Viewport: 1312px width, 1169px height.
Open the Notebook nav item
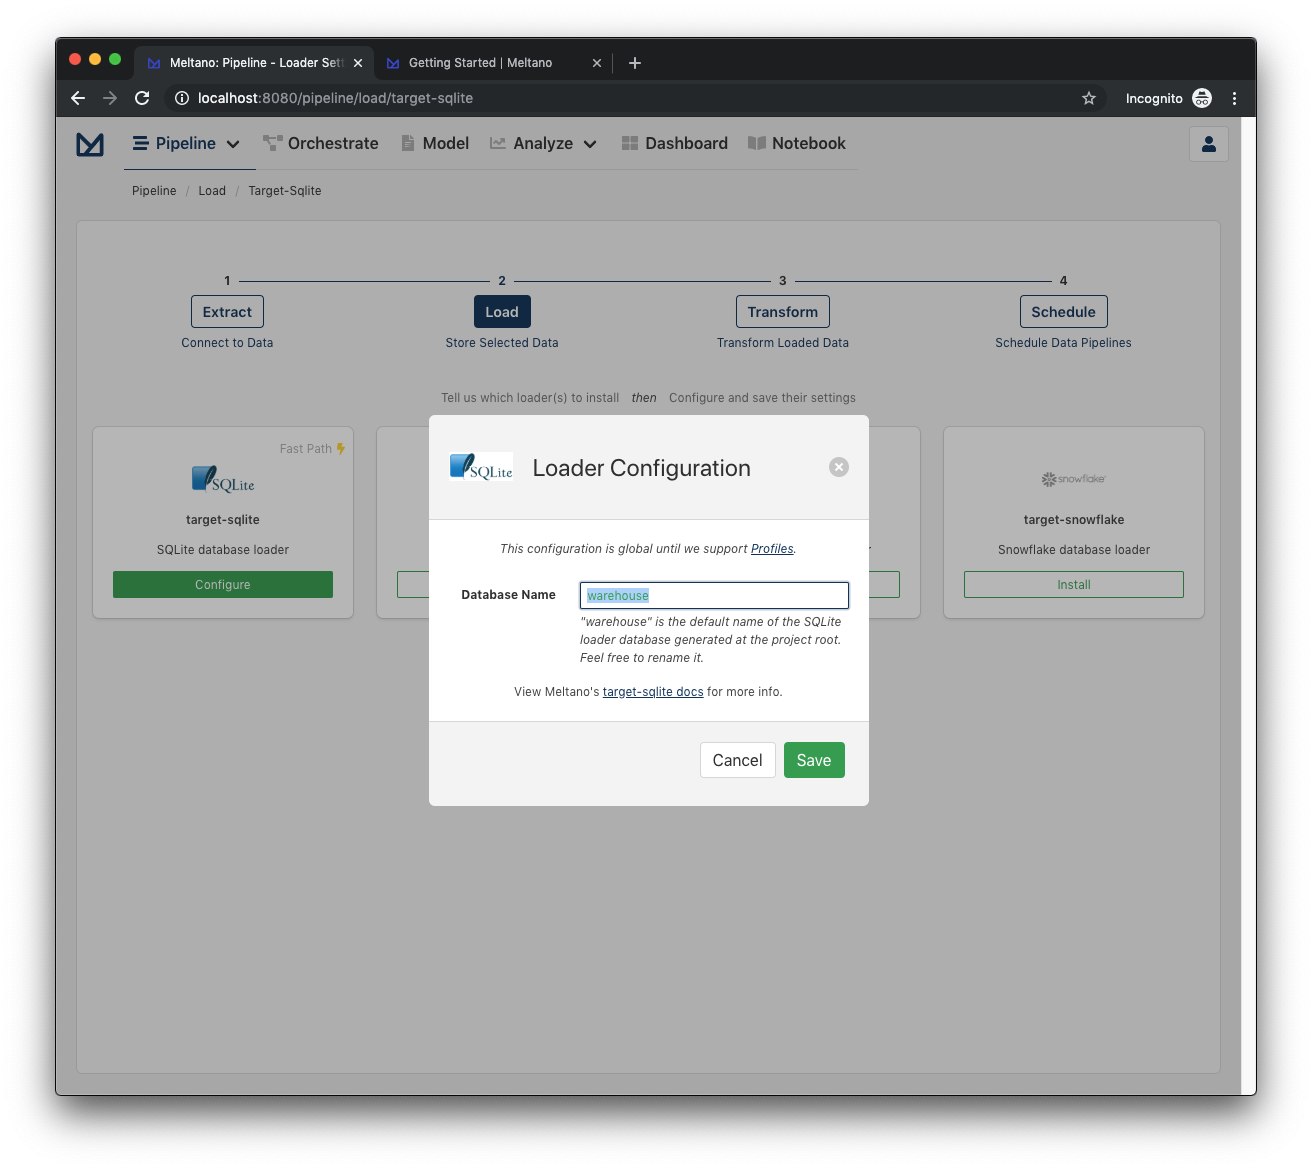pos(797,144)
